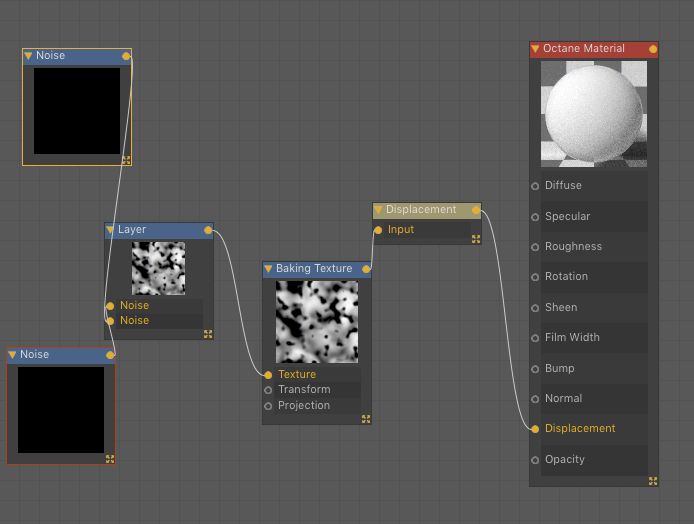Click the first Noise input port on Layer

click(x=110, y=306)
